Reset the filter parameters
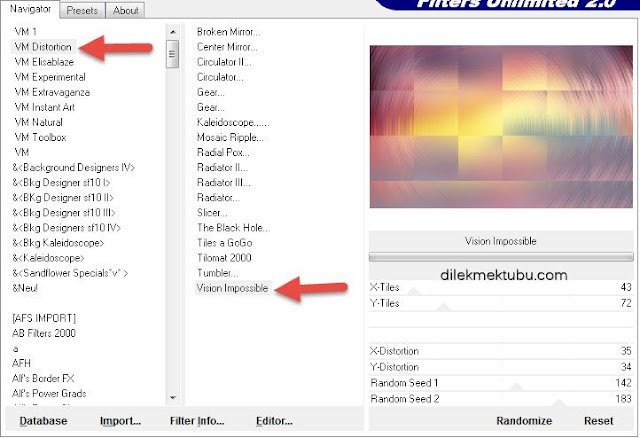Viewport: 640px width, 438px height. pos(599,421)
